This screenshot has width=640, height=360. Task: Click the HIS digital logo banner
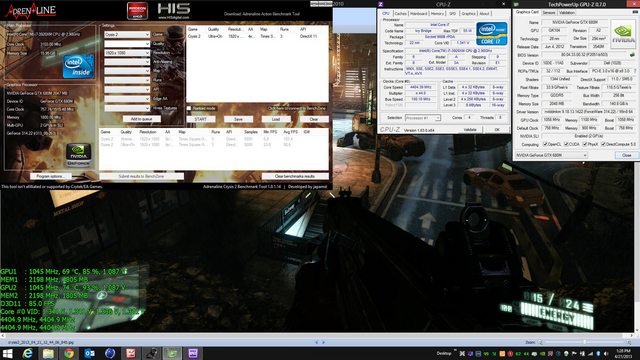[x=173, y=11]
